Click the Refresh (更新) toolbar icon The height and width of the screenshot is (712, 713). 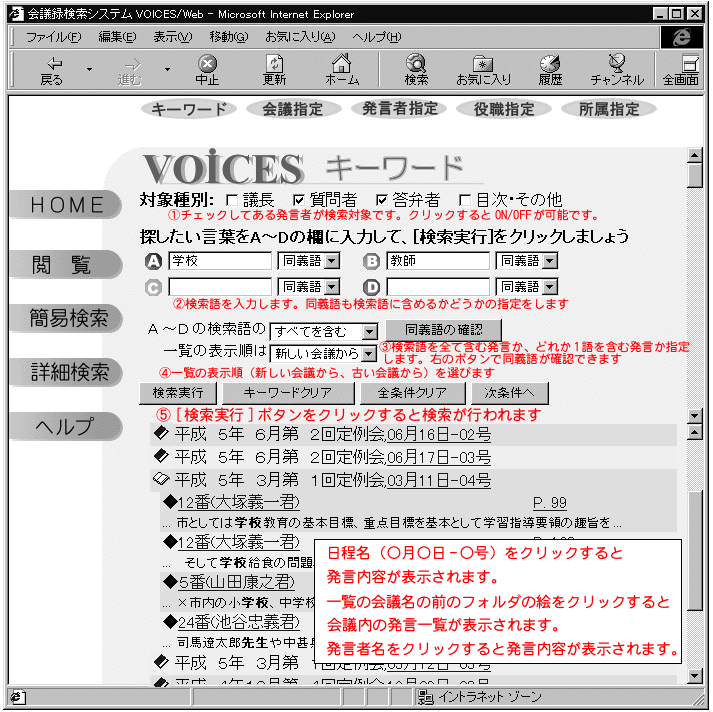coord(274,64)
